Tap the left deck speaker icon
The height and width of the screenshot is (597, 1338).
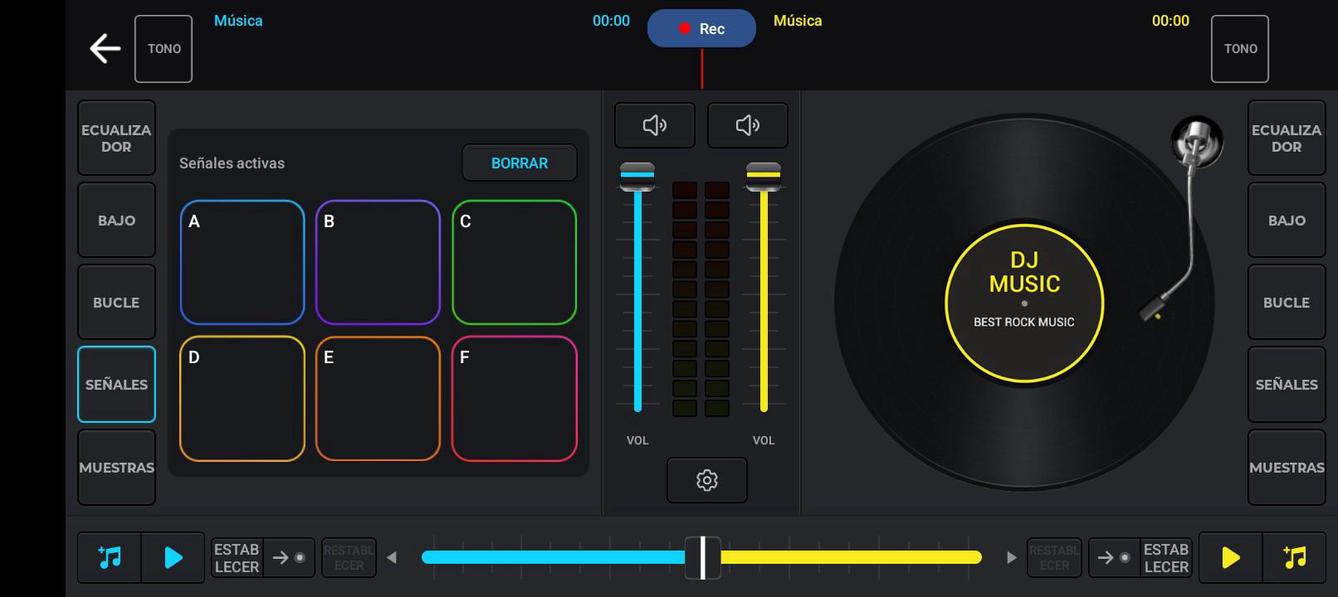(x=654, y=124)
